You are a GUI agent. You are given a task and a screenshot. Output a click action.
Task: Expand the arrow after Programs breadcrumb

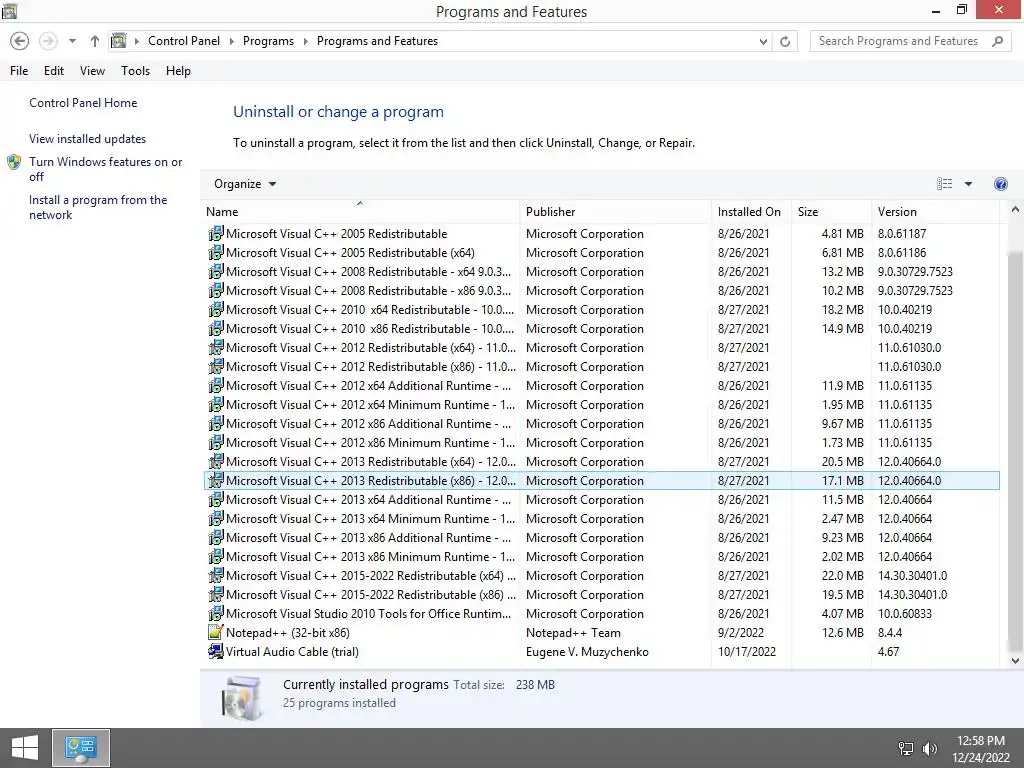pos(305,41)
